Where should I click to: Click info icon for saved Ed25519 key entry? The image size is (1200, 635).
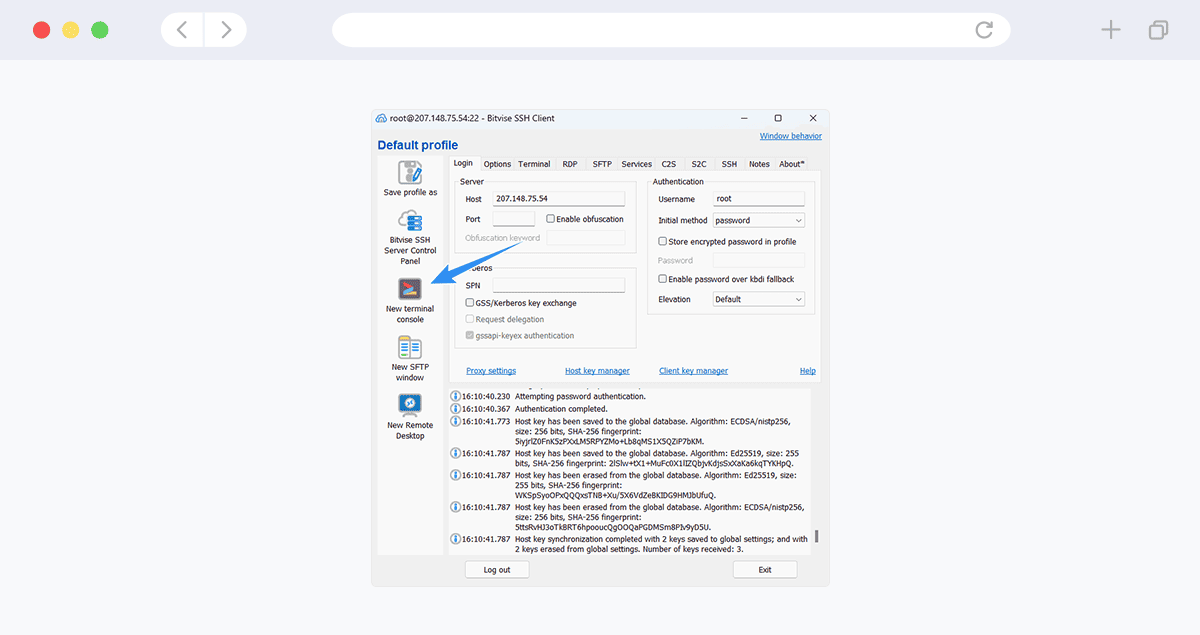(456, 453)
